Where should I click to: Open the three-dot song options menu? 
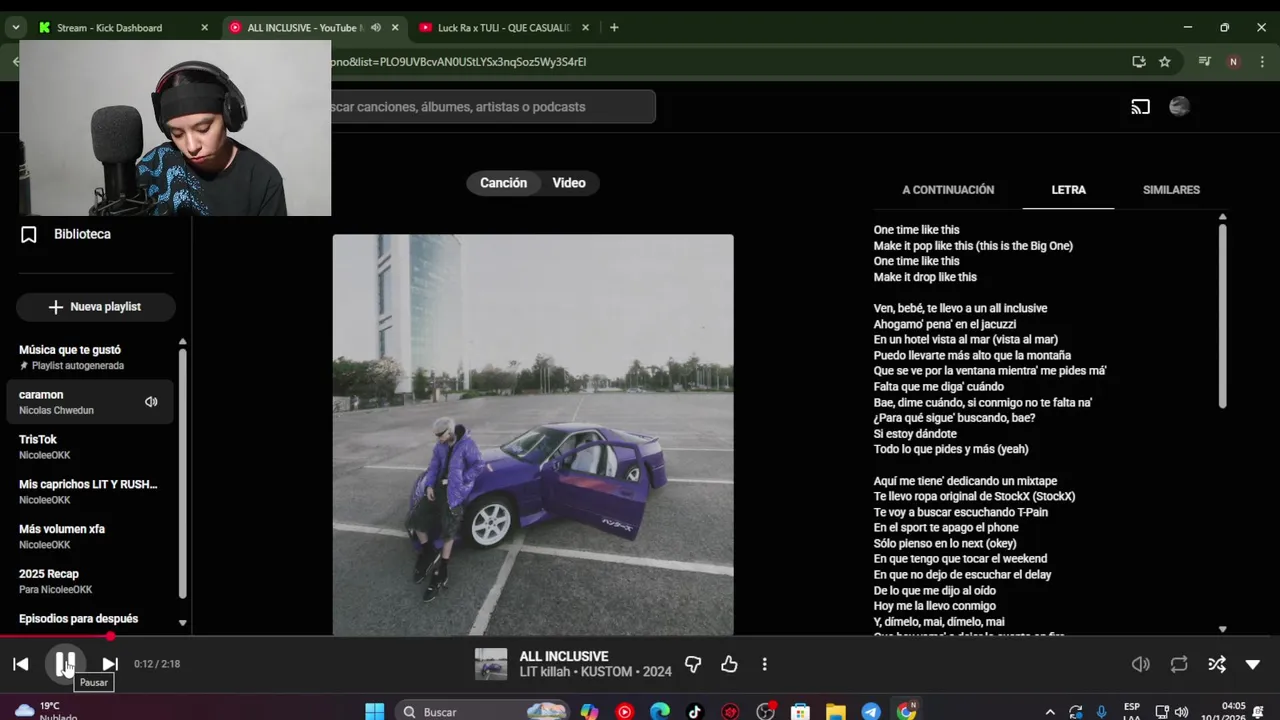(765, 664)
